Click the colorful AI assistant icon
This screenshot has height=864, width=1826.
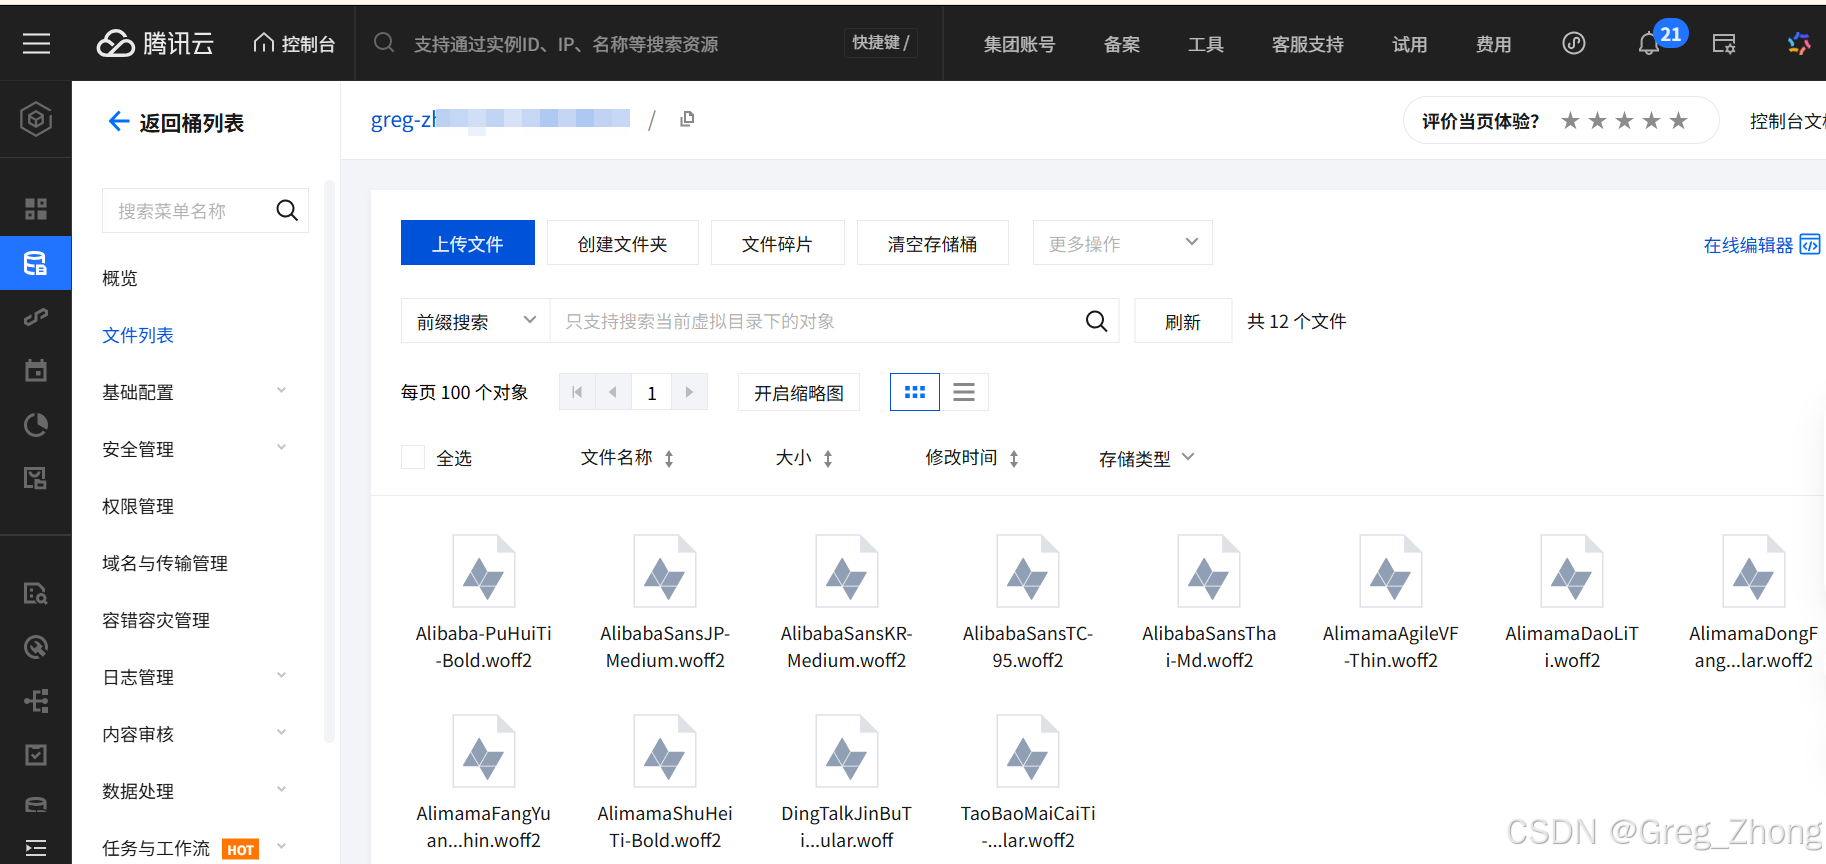point(1799,43)
